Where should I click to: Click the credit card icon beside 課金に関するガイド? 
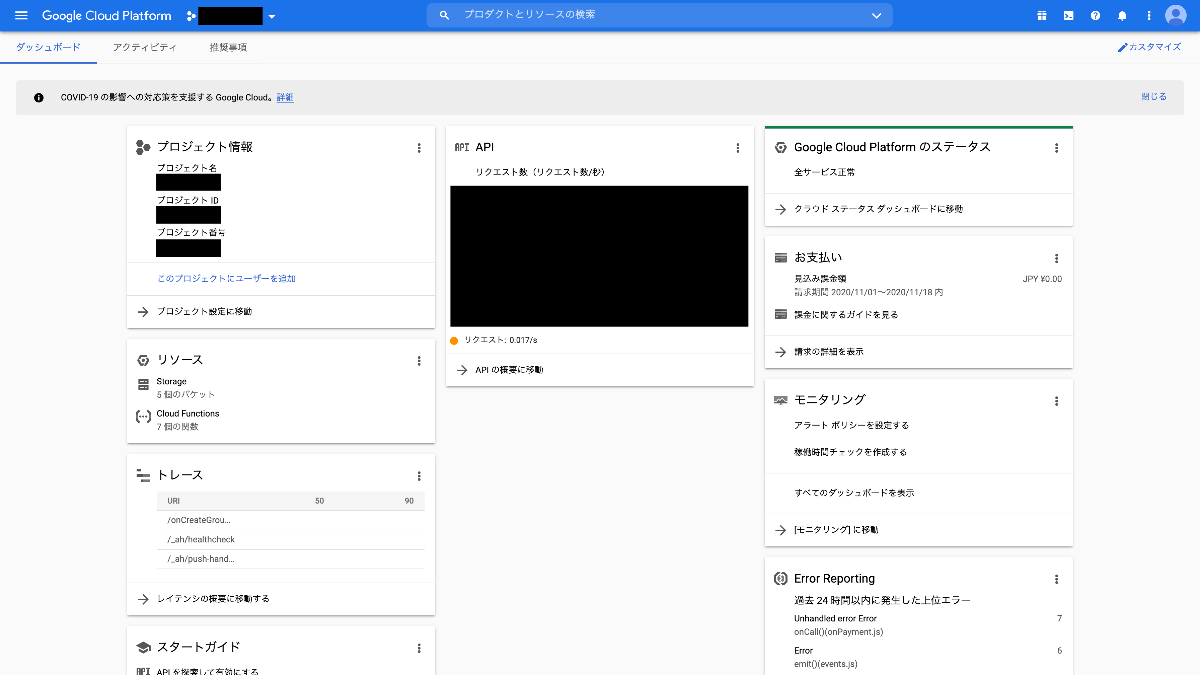(781, 314)
